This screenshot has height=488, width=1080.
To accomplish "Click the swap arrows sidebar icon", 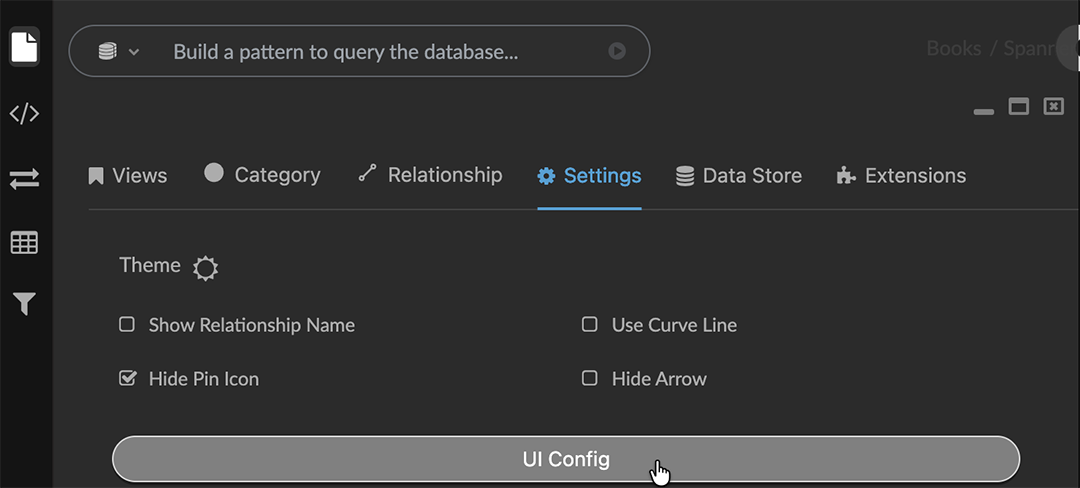I will [24, 178].
